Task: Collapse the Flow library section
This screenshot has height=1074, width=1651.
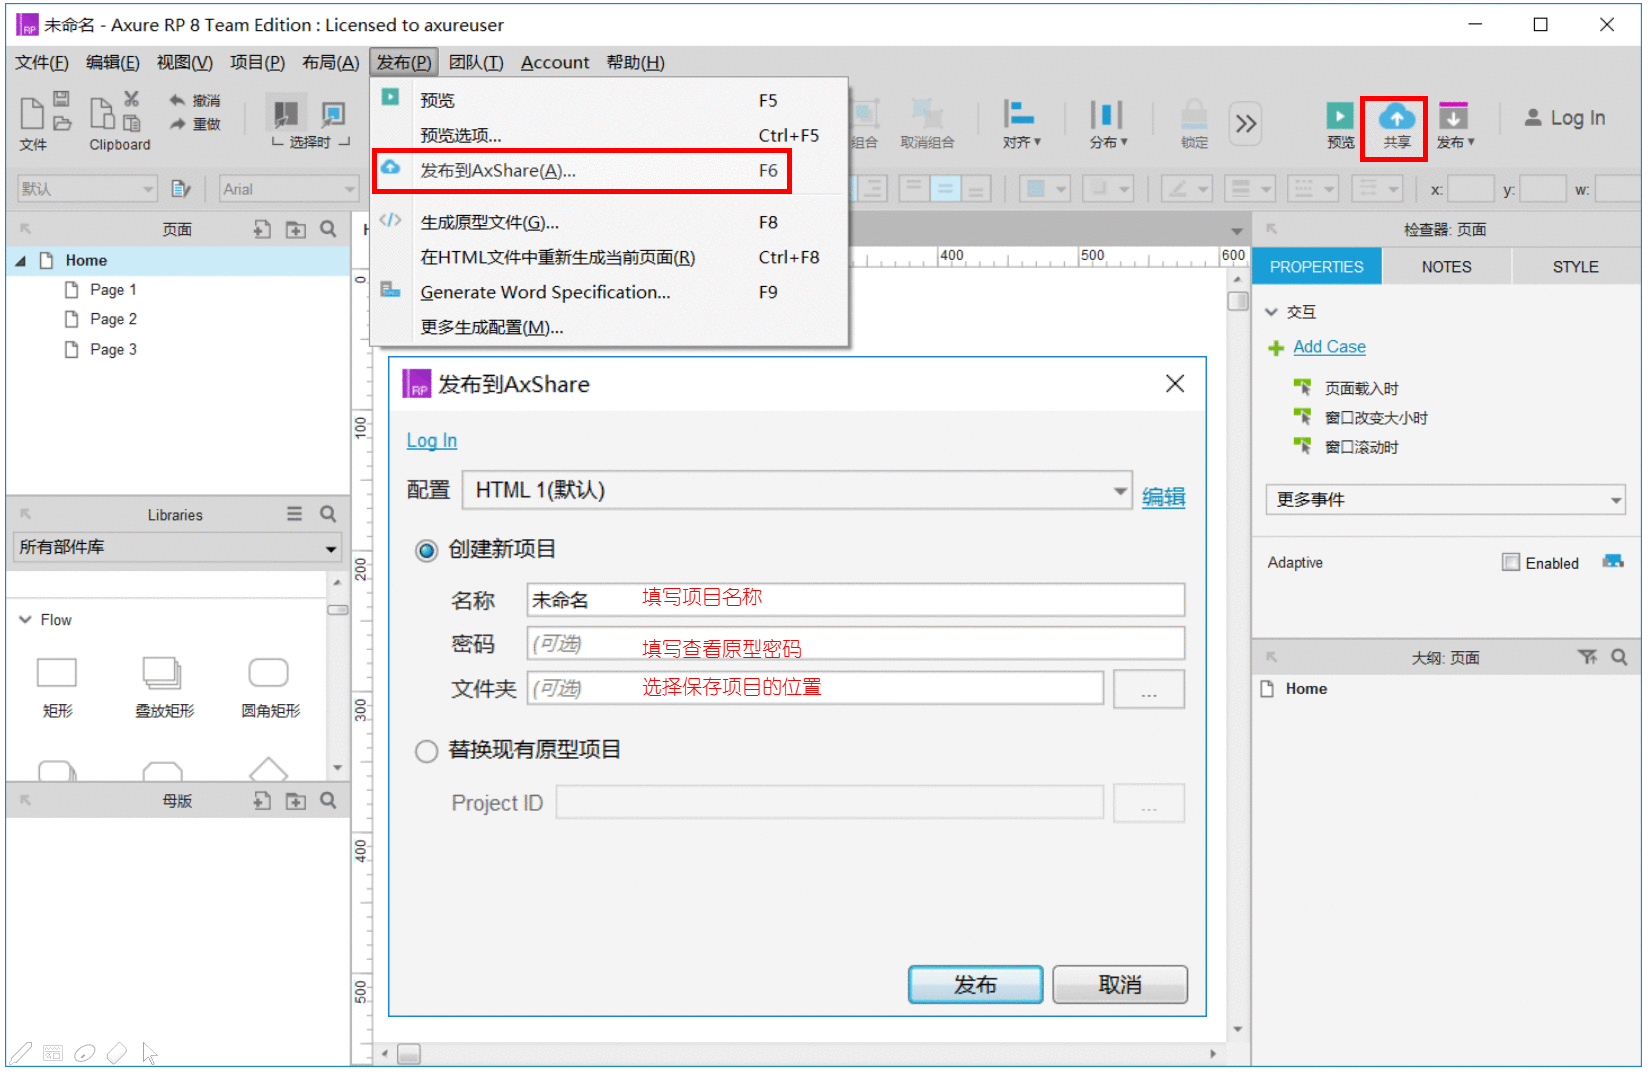Action: tap(25, 620)
